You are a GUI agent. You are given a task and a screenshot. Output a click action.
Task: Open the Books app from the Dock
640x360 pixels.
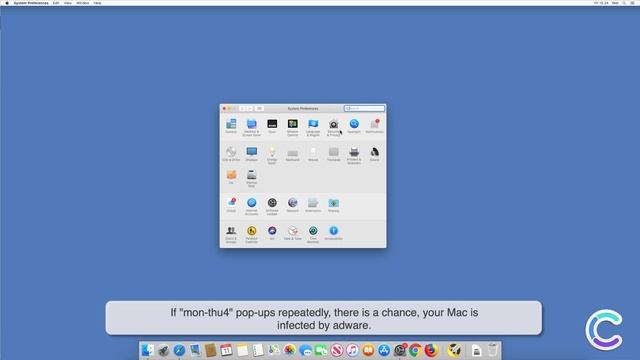click(x=368, y=350)
